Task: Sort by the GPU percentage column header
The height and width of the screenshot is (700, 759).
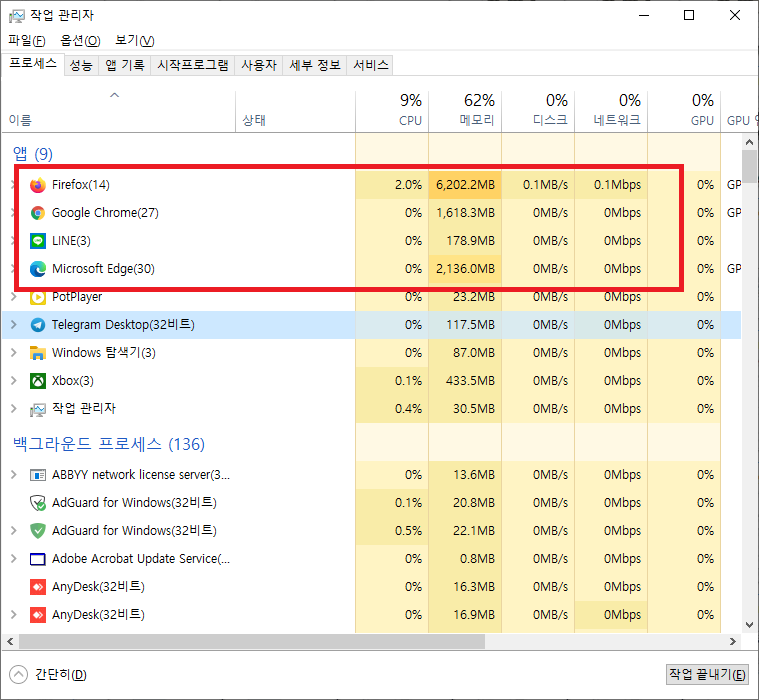Action: point(684,111)
